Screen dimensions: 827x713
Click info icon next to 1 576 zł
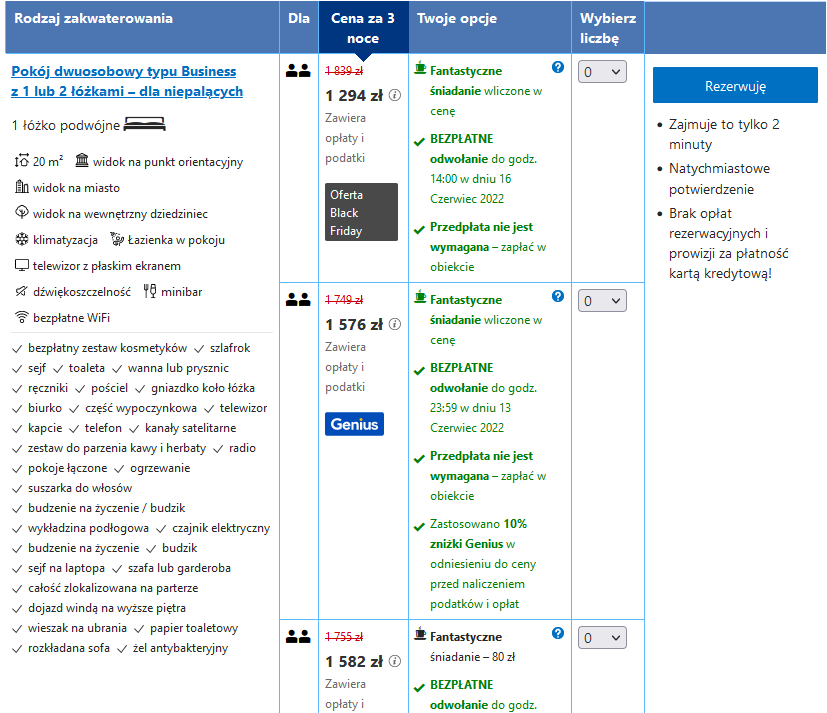tap(395, 324)
